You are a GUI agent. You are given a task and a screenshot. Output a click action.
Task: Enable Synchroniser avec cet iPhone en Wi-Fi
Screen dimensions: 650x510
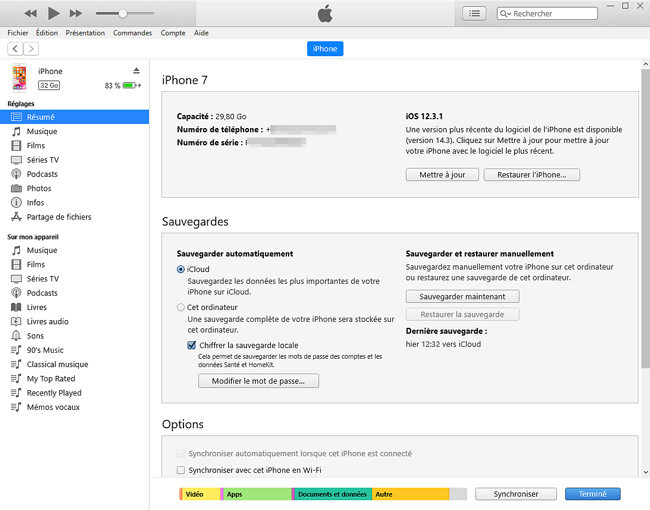click(180, 469)
